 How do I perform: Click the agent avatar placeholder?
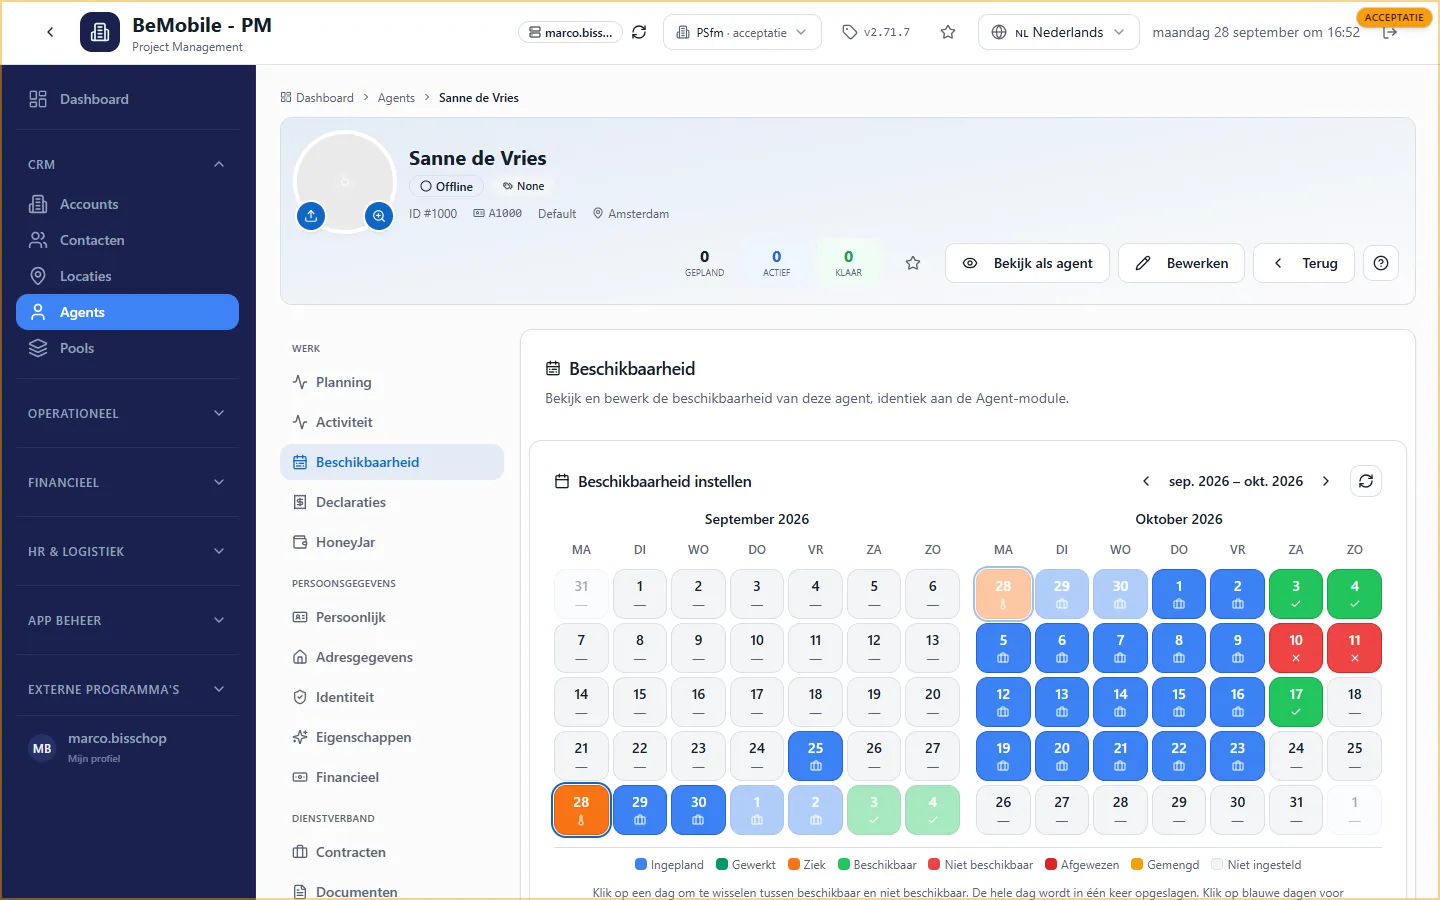coord(345,181)
